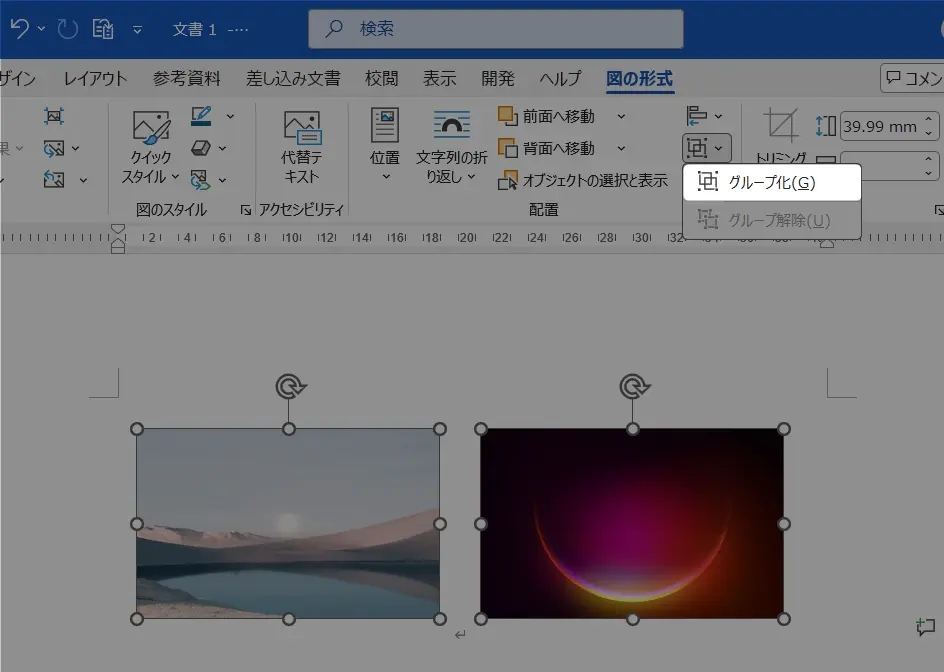Choose Group (グループ化) from the menu

(772, 182)
